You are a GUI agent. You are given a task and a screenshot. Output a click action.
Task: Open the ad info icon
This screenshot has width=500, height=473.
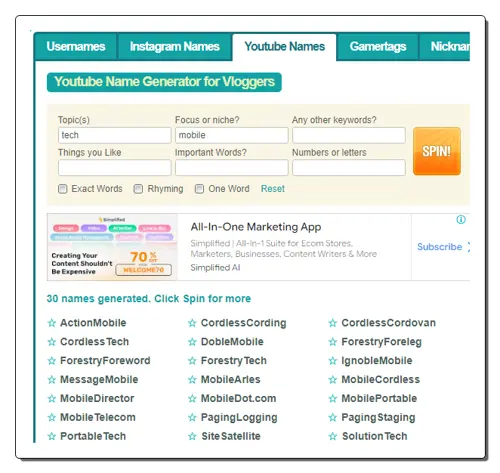[461, 220]
